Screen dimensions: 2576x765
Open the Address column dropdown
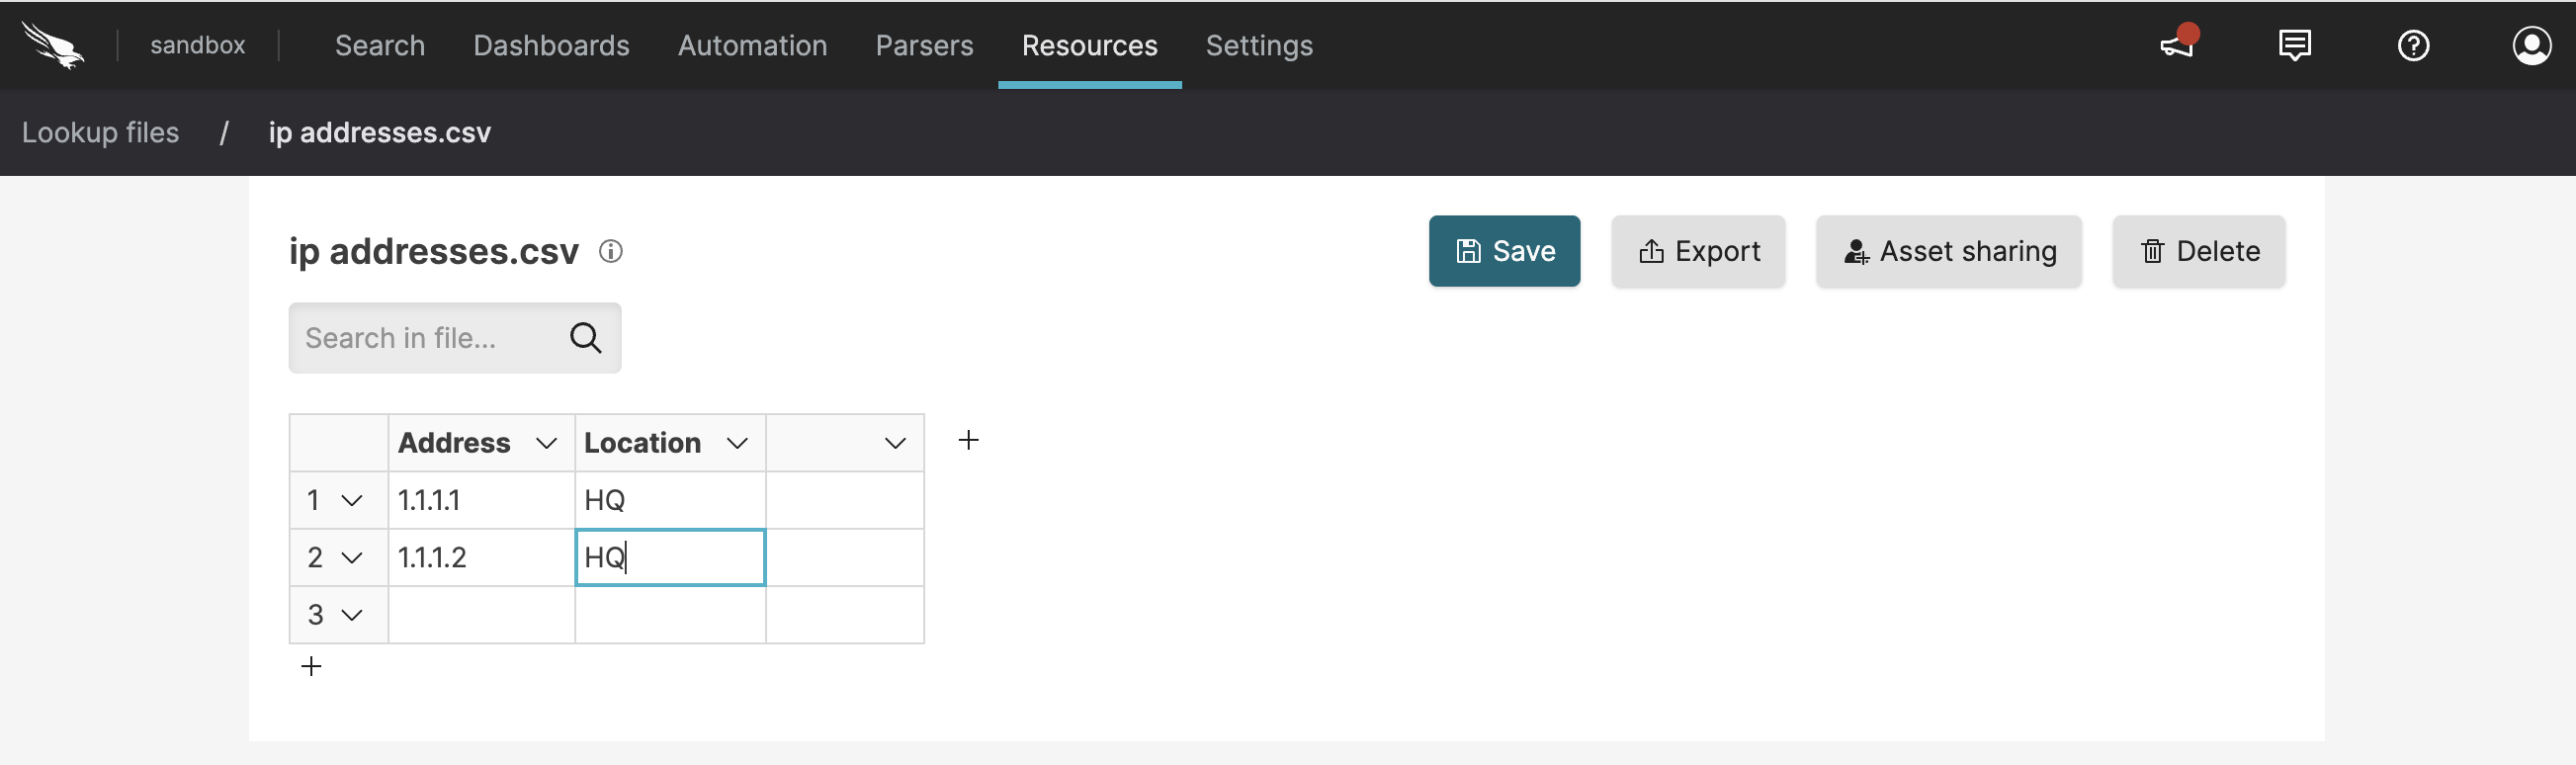click(545, 442)
